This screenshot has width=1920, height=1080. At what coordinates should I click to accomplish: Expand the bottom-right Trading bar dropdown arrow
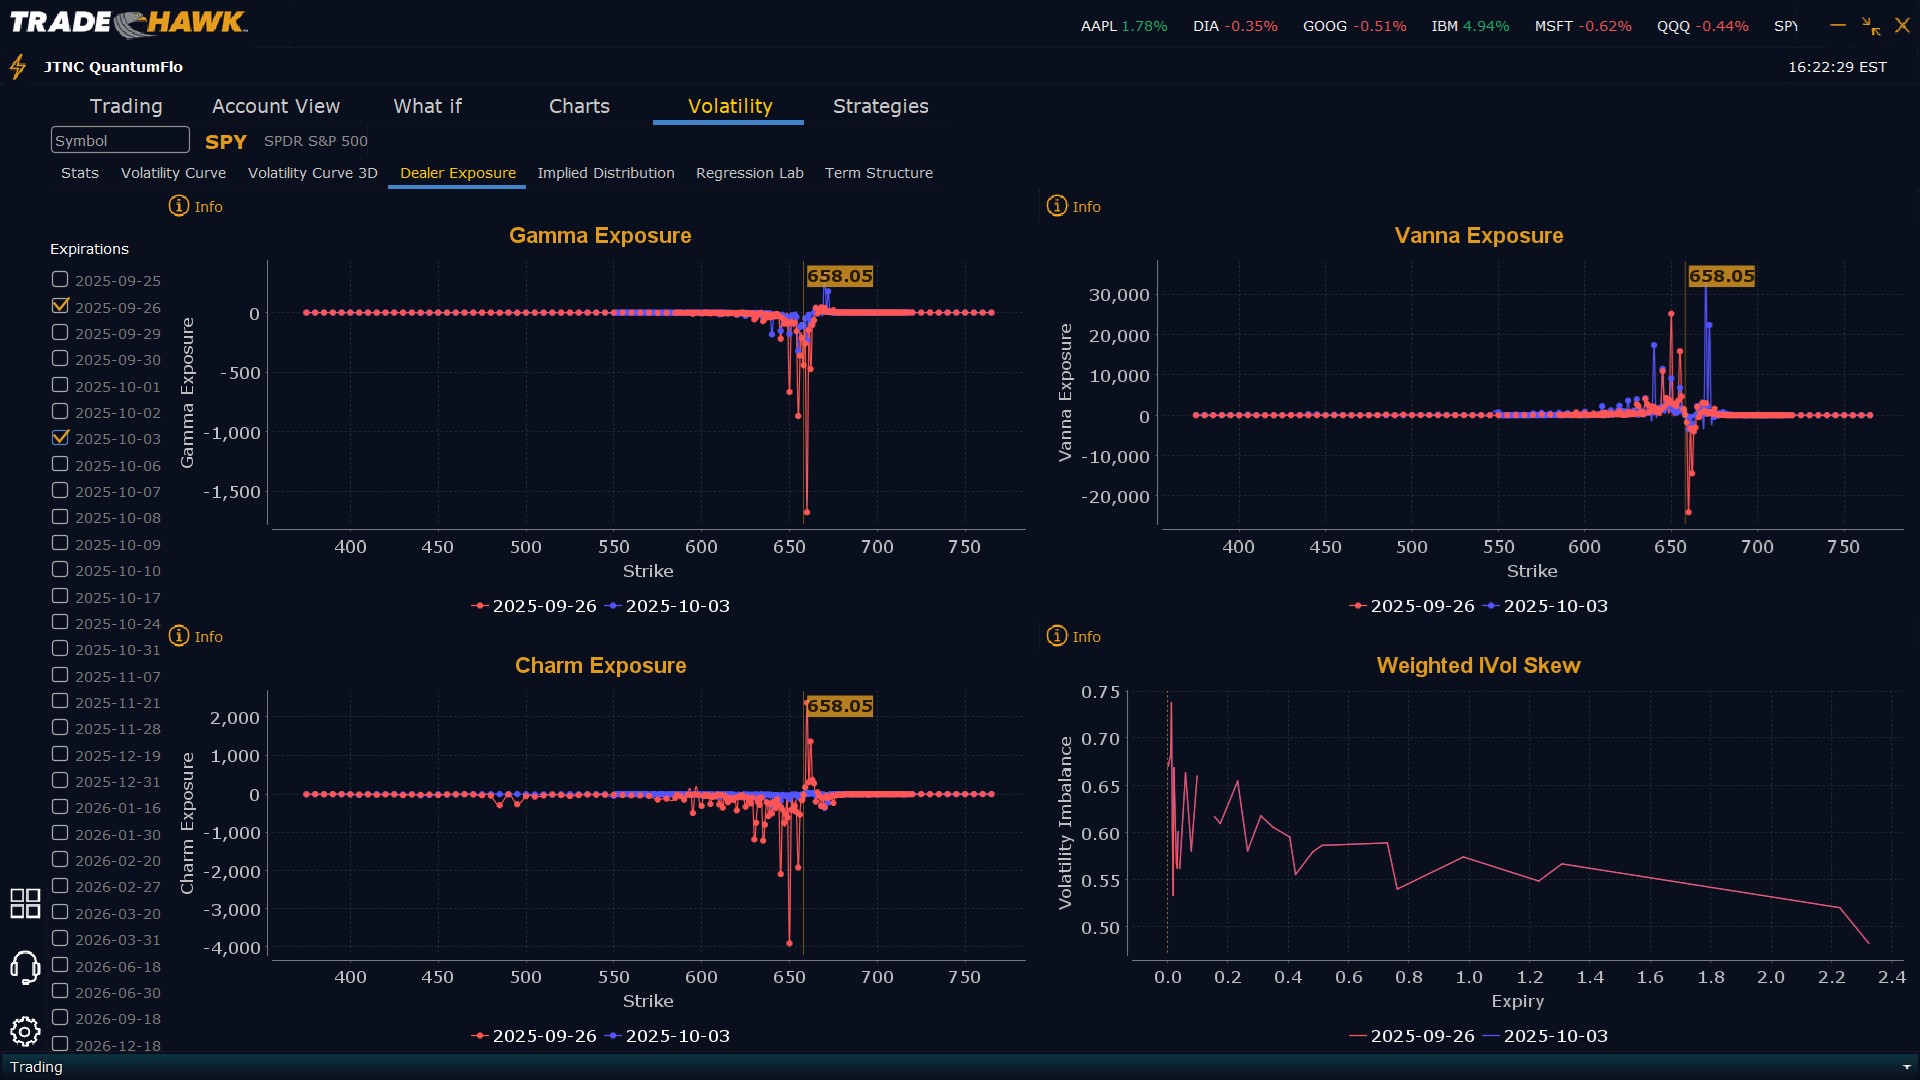coord(1906,1067)
